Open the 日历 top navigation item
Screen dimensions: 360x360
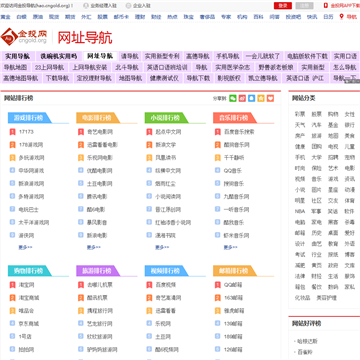pos(328,17)
